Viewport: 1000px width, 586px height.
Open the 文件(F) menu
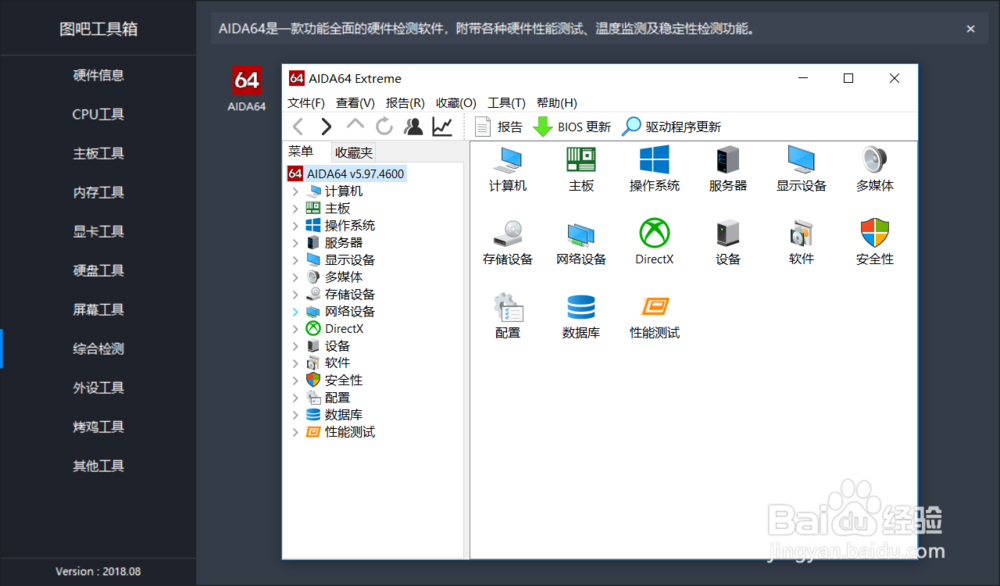coord(306,103)
